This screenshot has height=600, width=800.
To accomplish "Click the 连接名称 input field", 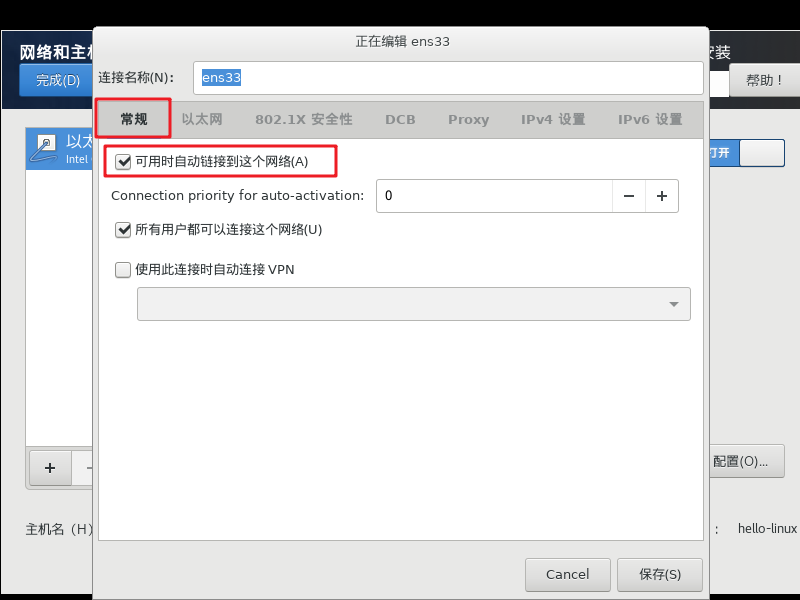I will click(448, 78).
